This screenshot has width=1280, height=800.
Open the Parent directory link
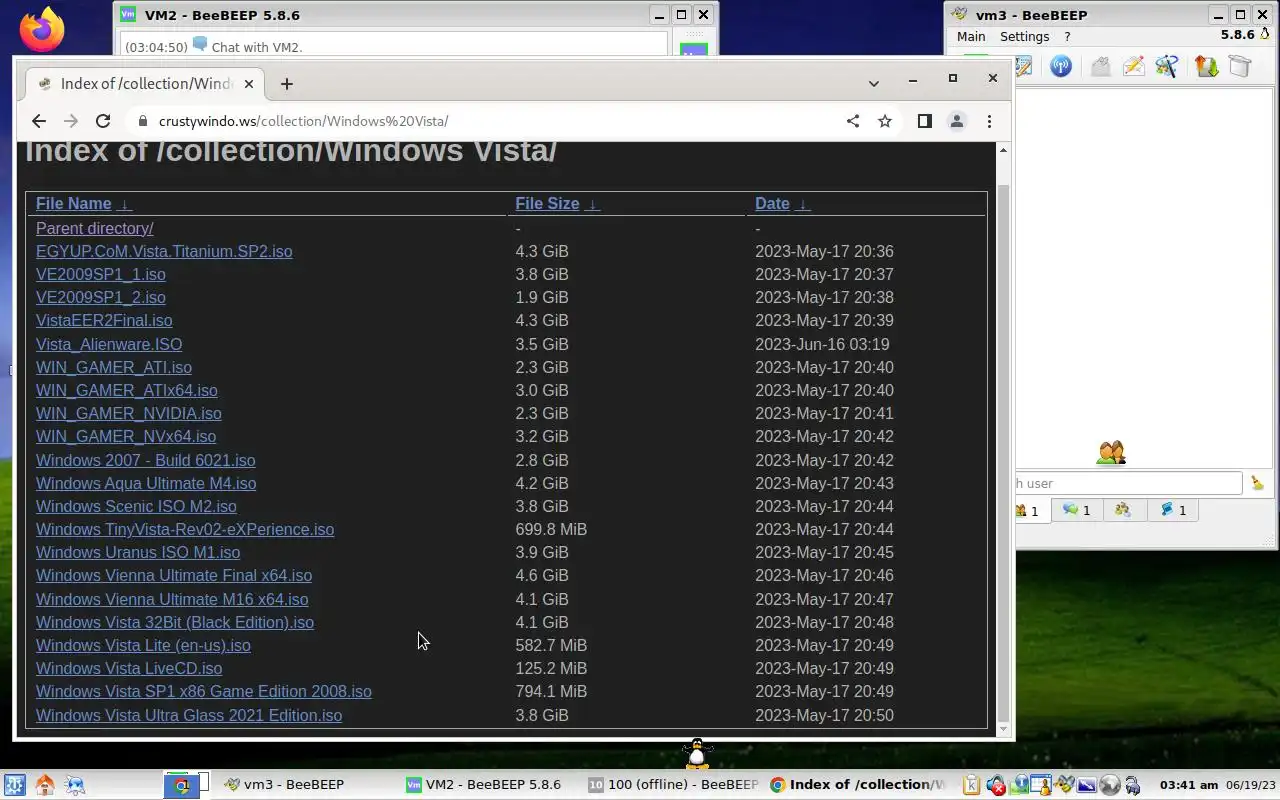[x=95, y=228]
